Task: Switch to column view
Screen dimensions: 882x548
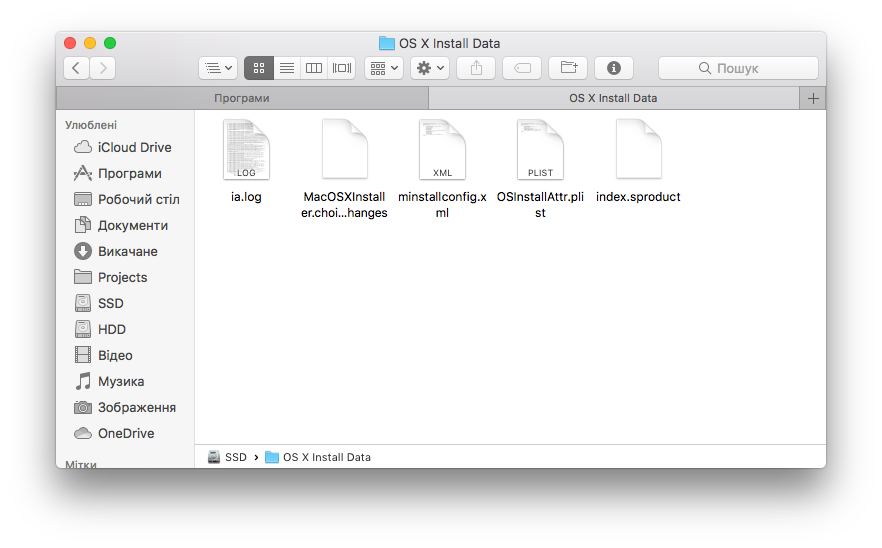Action: tap(314, 68)
